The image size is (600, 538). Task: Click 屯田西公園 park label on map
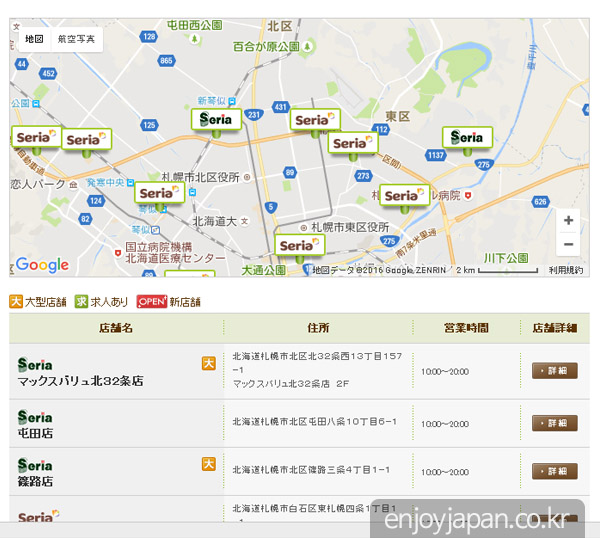[x=194, y=25]
